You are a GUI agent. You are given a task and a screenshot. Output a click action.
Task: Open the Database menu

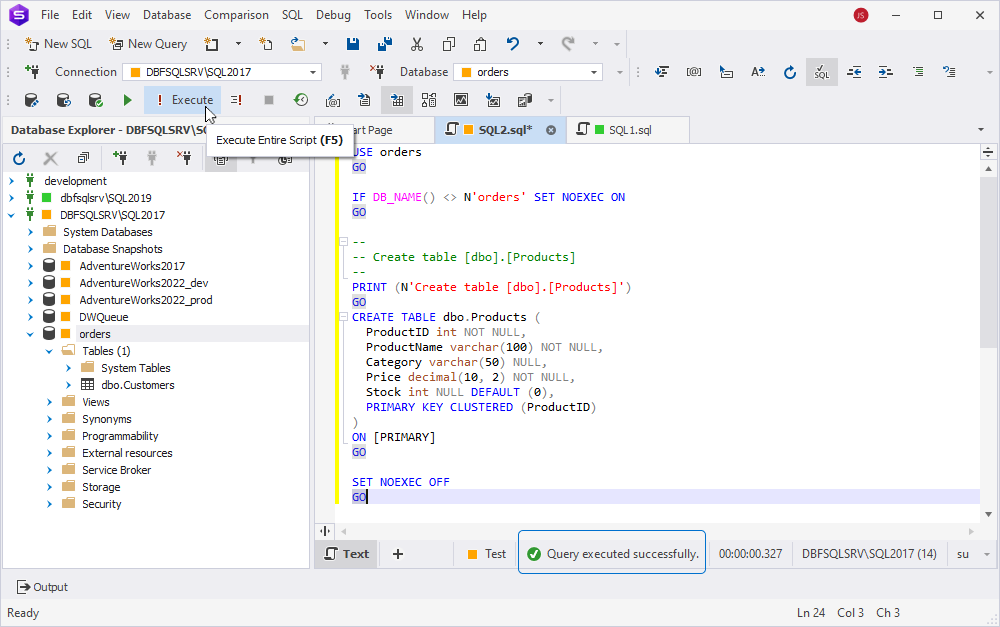(167, 15)
